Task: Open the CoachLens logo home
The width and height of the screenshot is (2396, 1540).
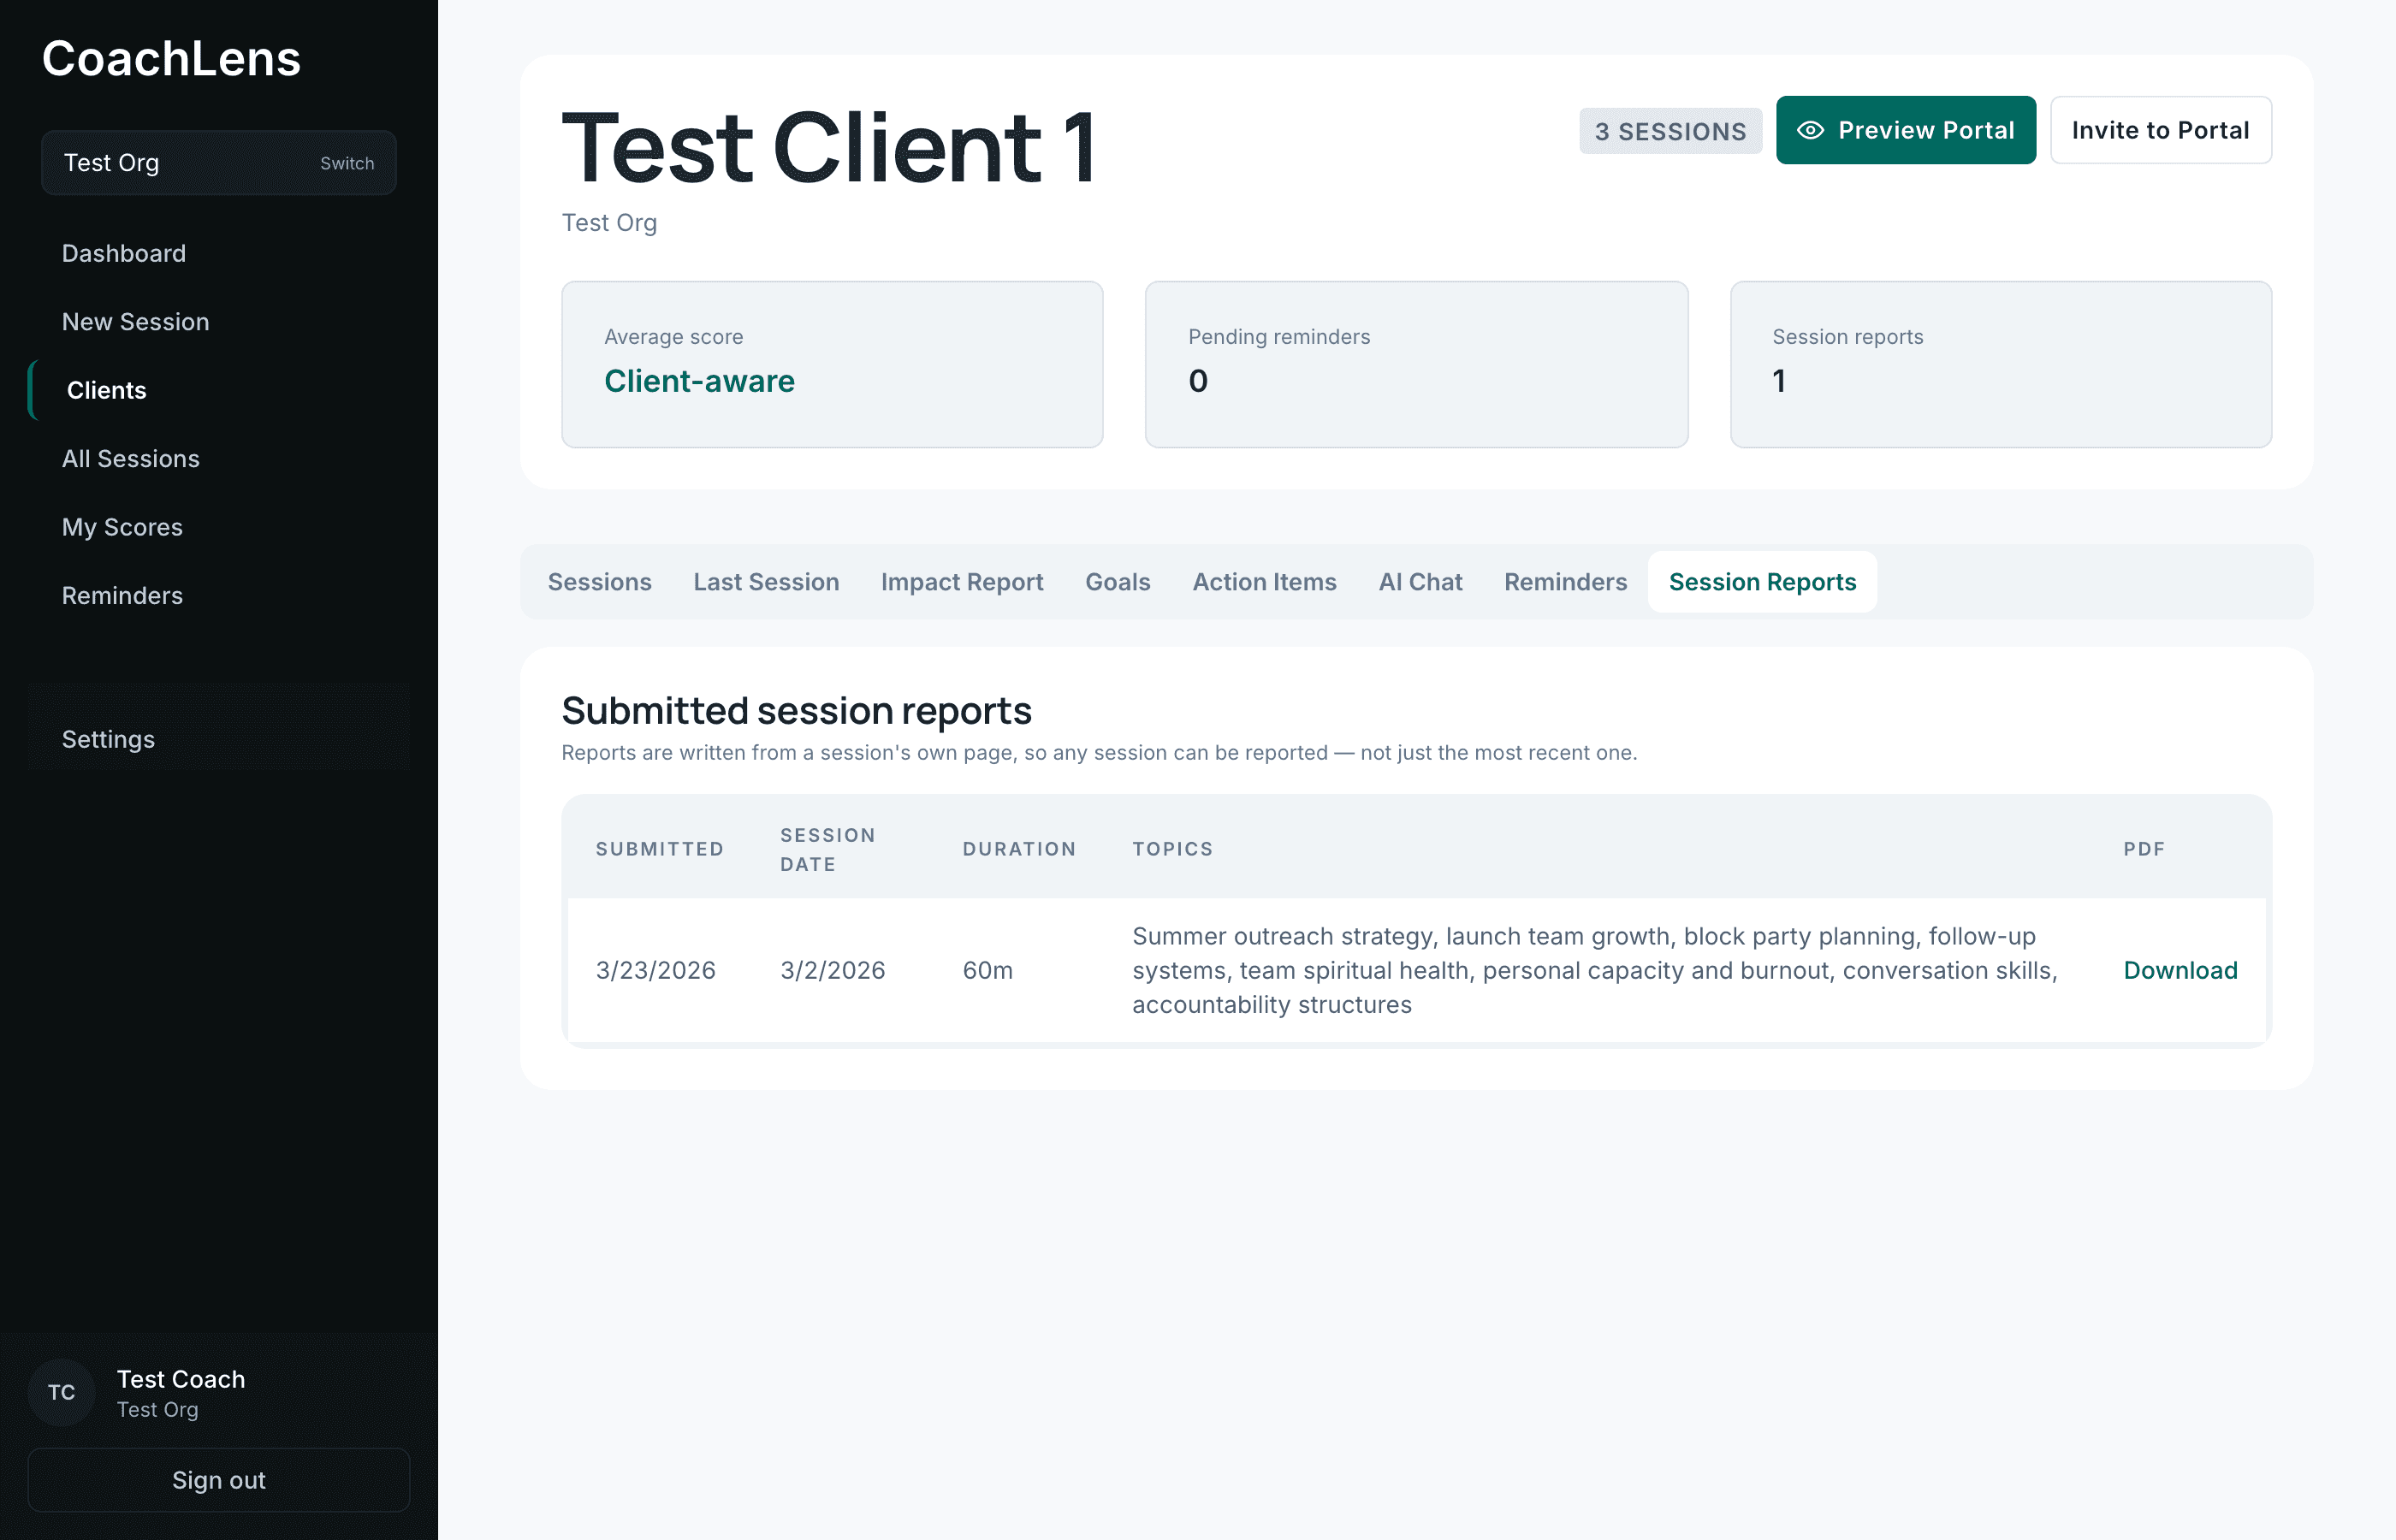Action: click(x=171, y=58)
